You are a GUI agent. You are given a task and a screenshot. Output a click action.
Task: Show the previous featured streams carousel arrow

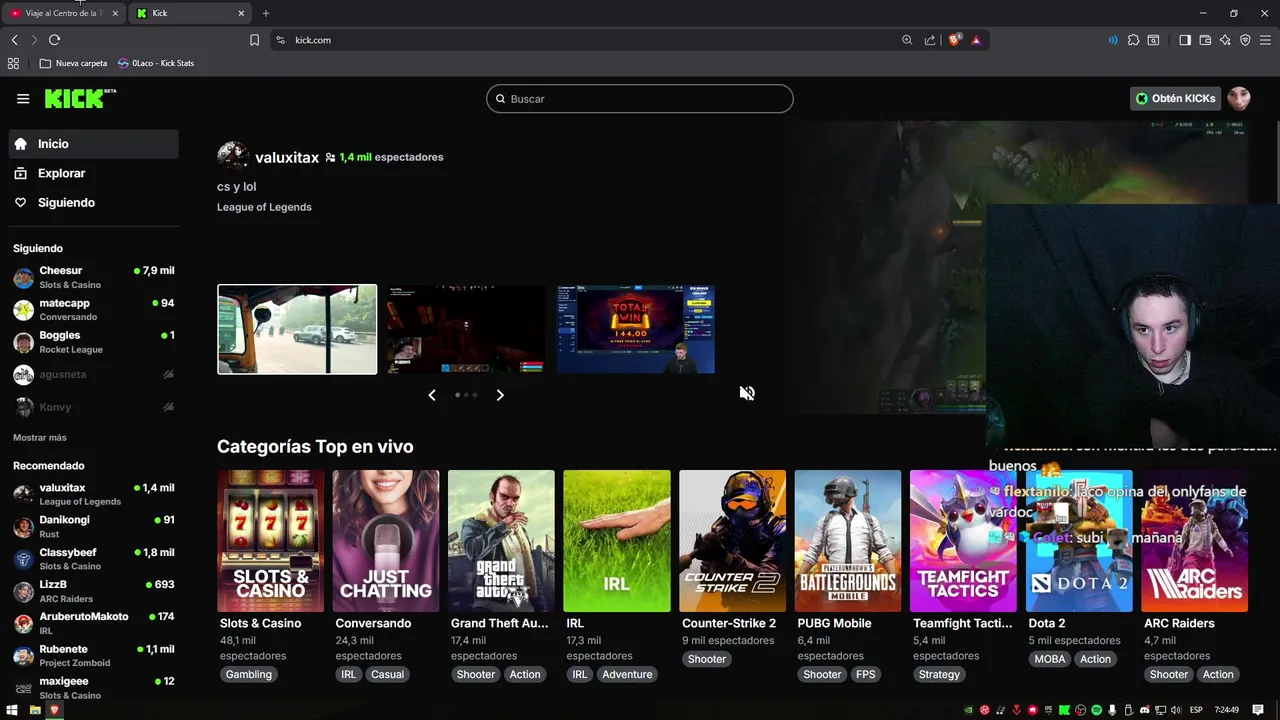(432, 395)
